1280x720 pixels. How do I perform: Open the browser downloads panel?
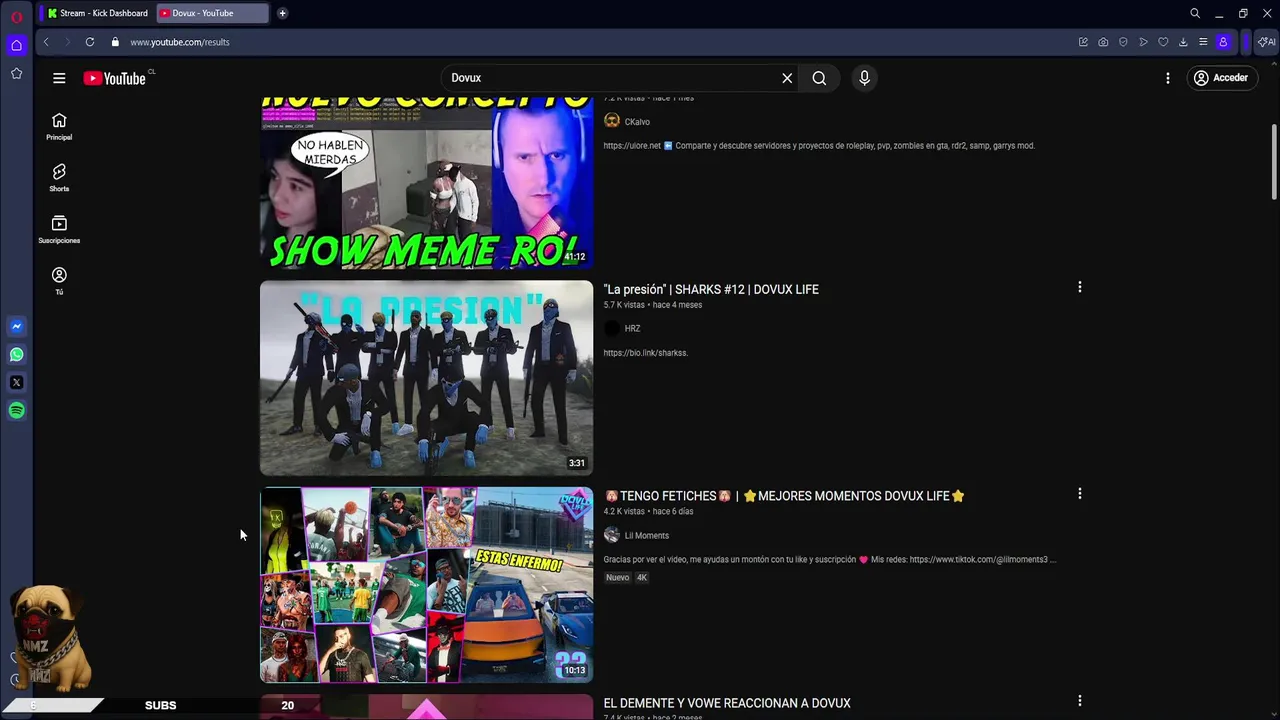(x=1183, y=42)
